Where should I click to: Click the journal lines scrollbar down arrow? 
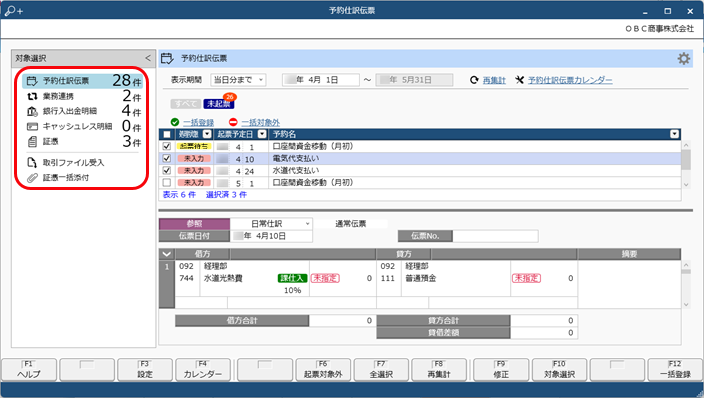686,304
